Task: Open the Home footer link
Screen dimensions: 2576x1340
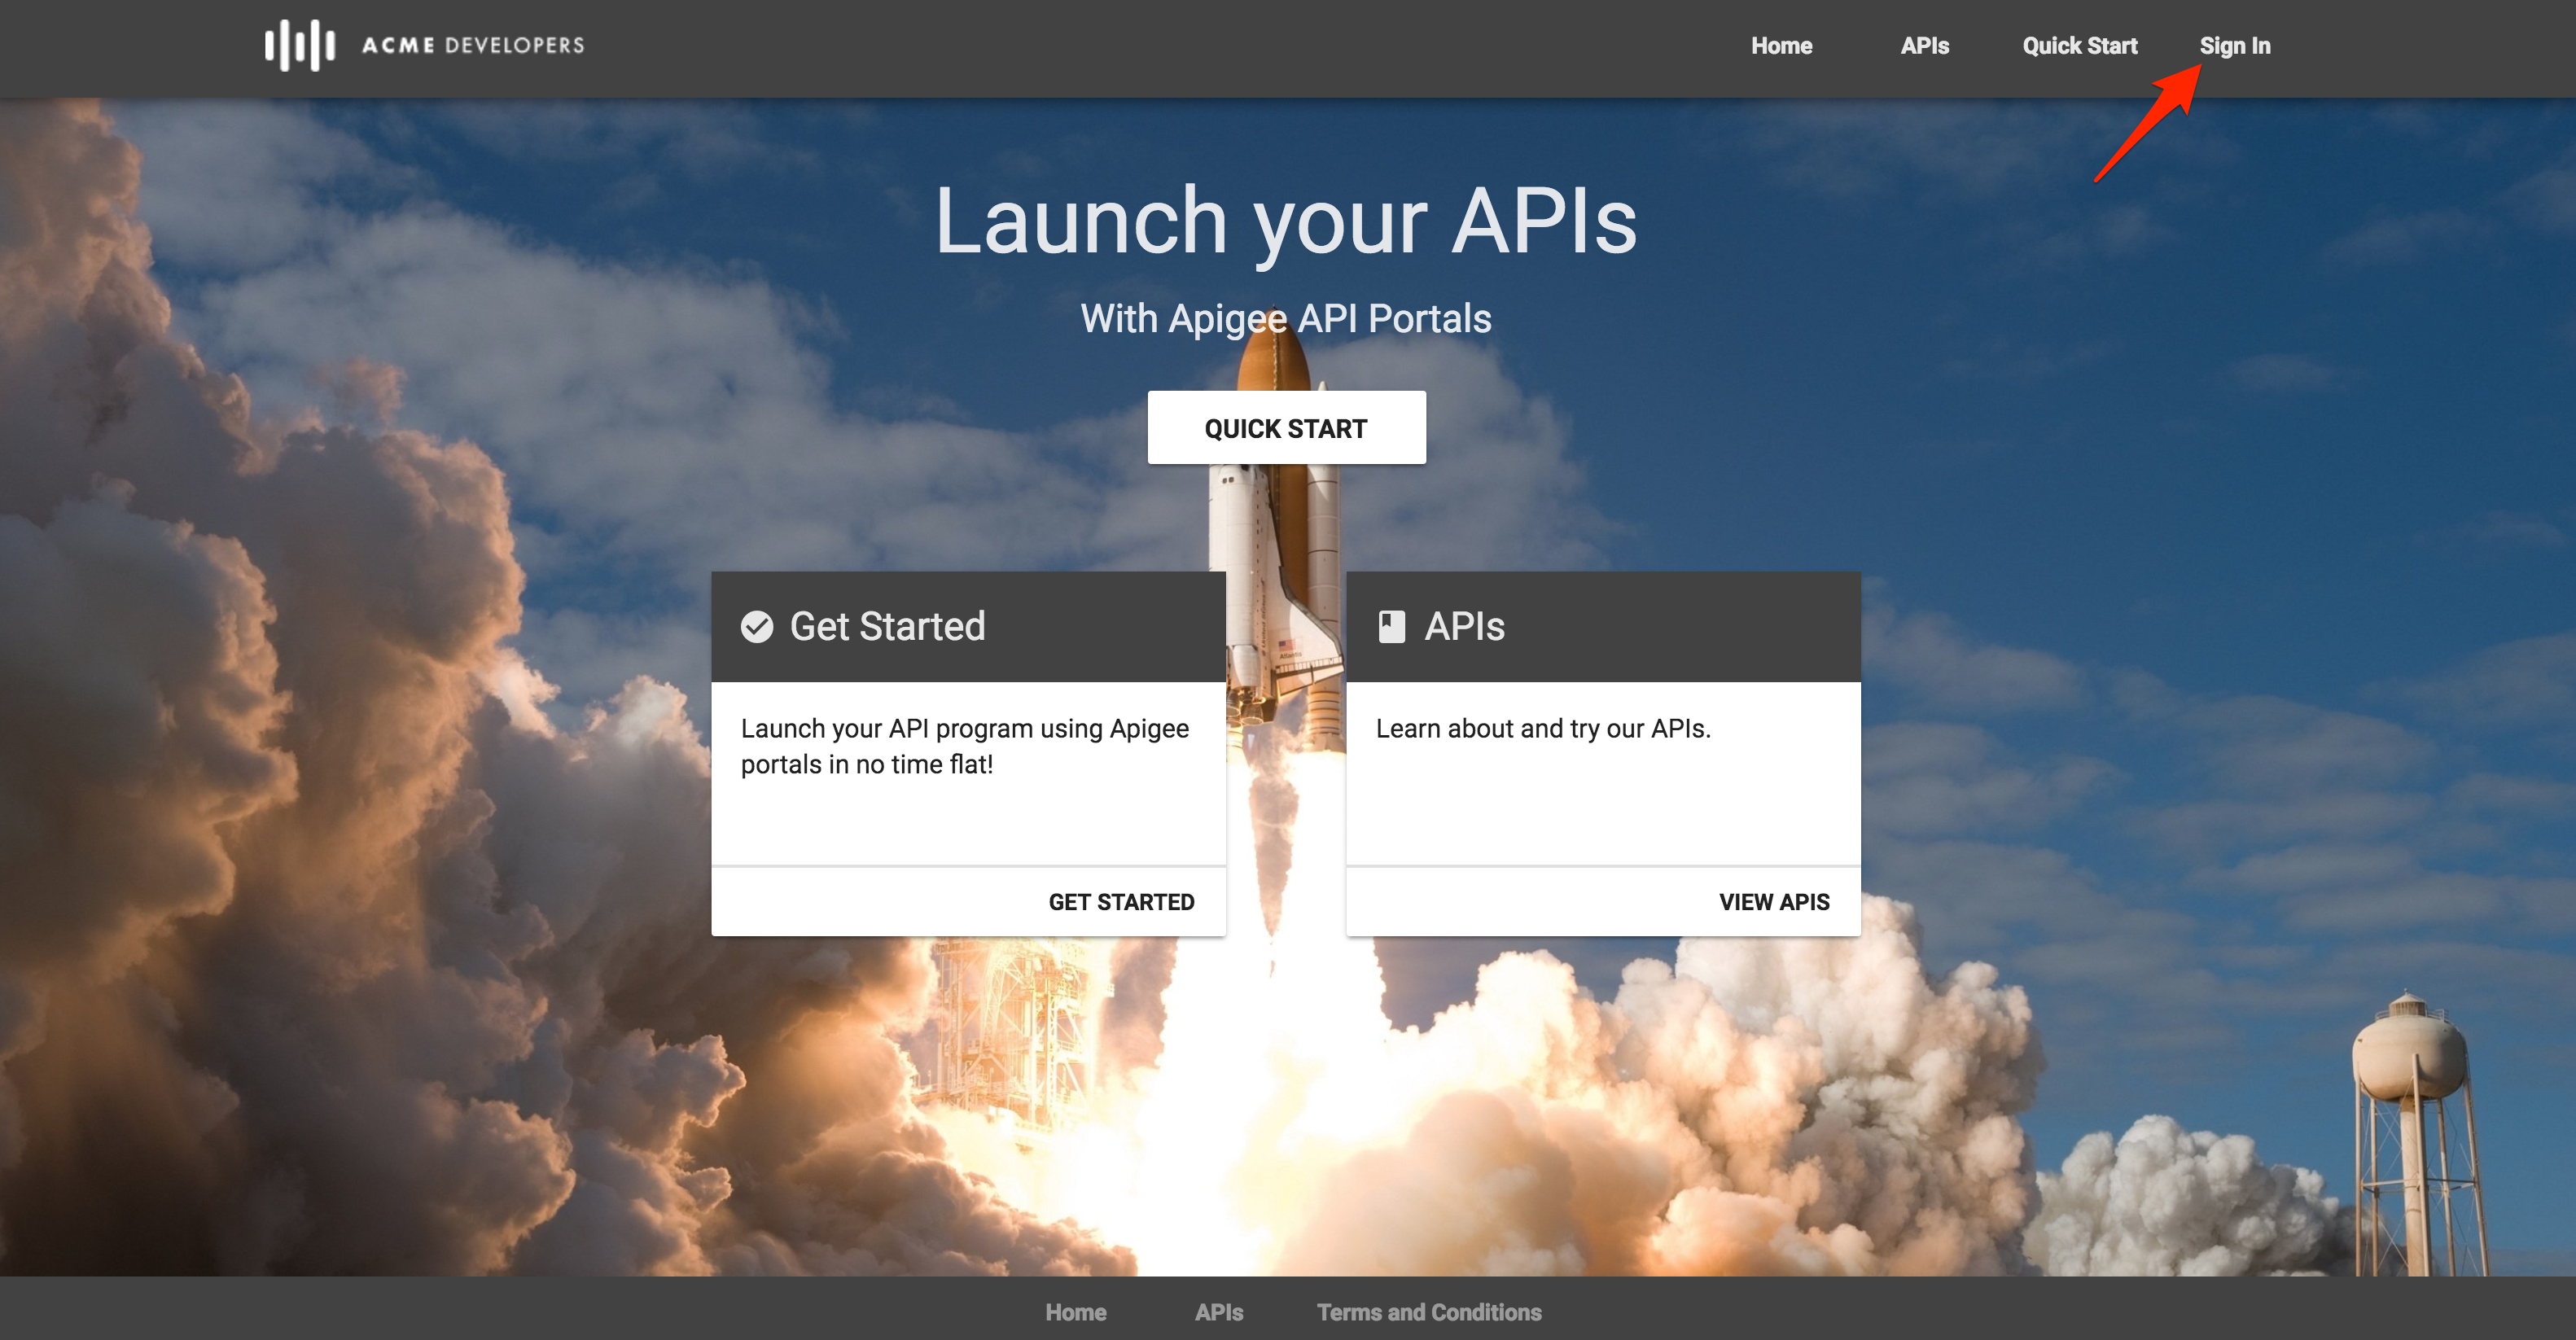Action: click(x=1076, y=1312)
